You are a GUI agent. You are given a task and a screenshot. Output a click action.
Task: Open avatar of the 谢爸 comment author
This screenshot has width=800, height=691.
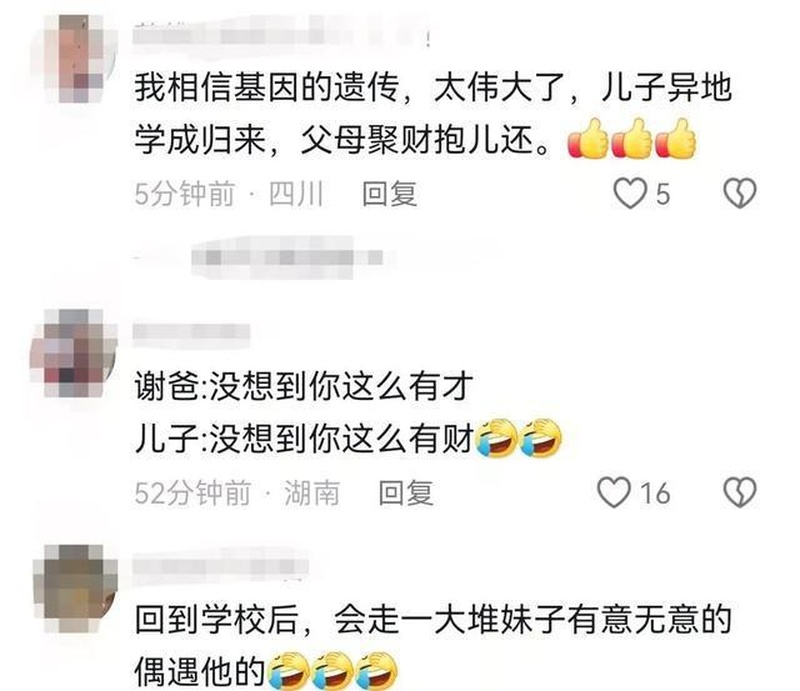click(74, 353)
